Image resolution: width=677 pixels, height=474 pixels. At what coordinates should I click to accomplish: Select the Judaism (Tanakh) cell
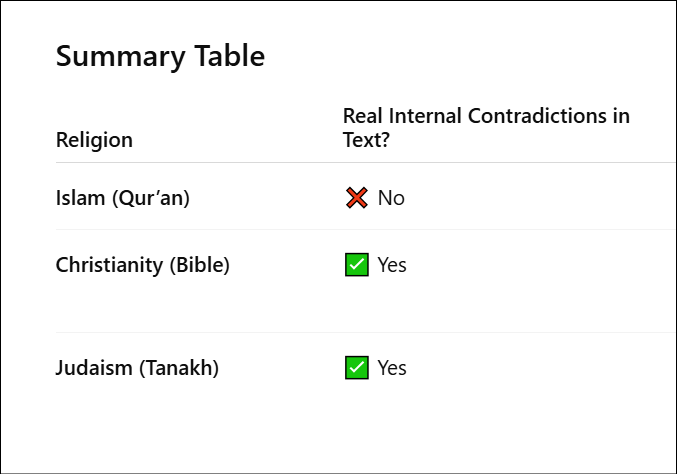coord(137,368)
